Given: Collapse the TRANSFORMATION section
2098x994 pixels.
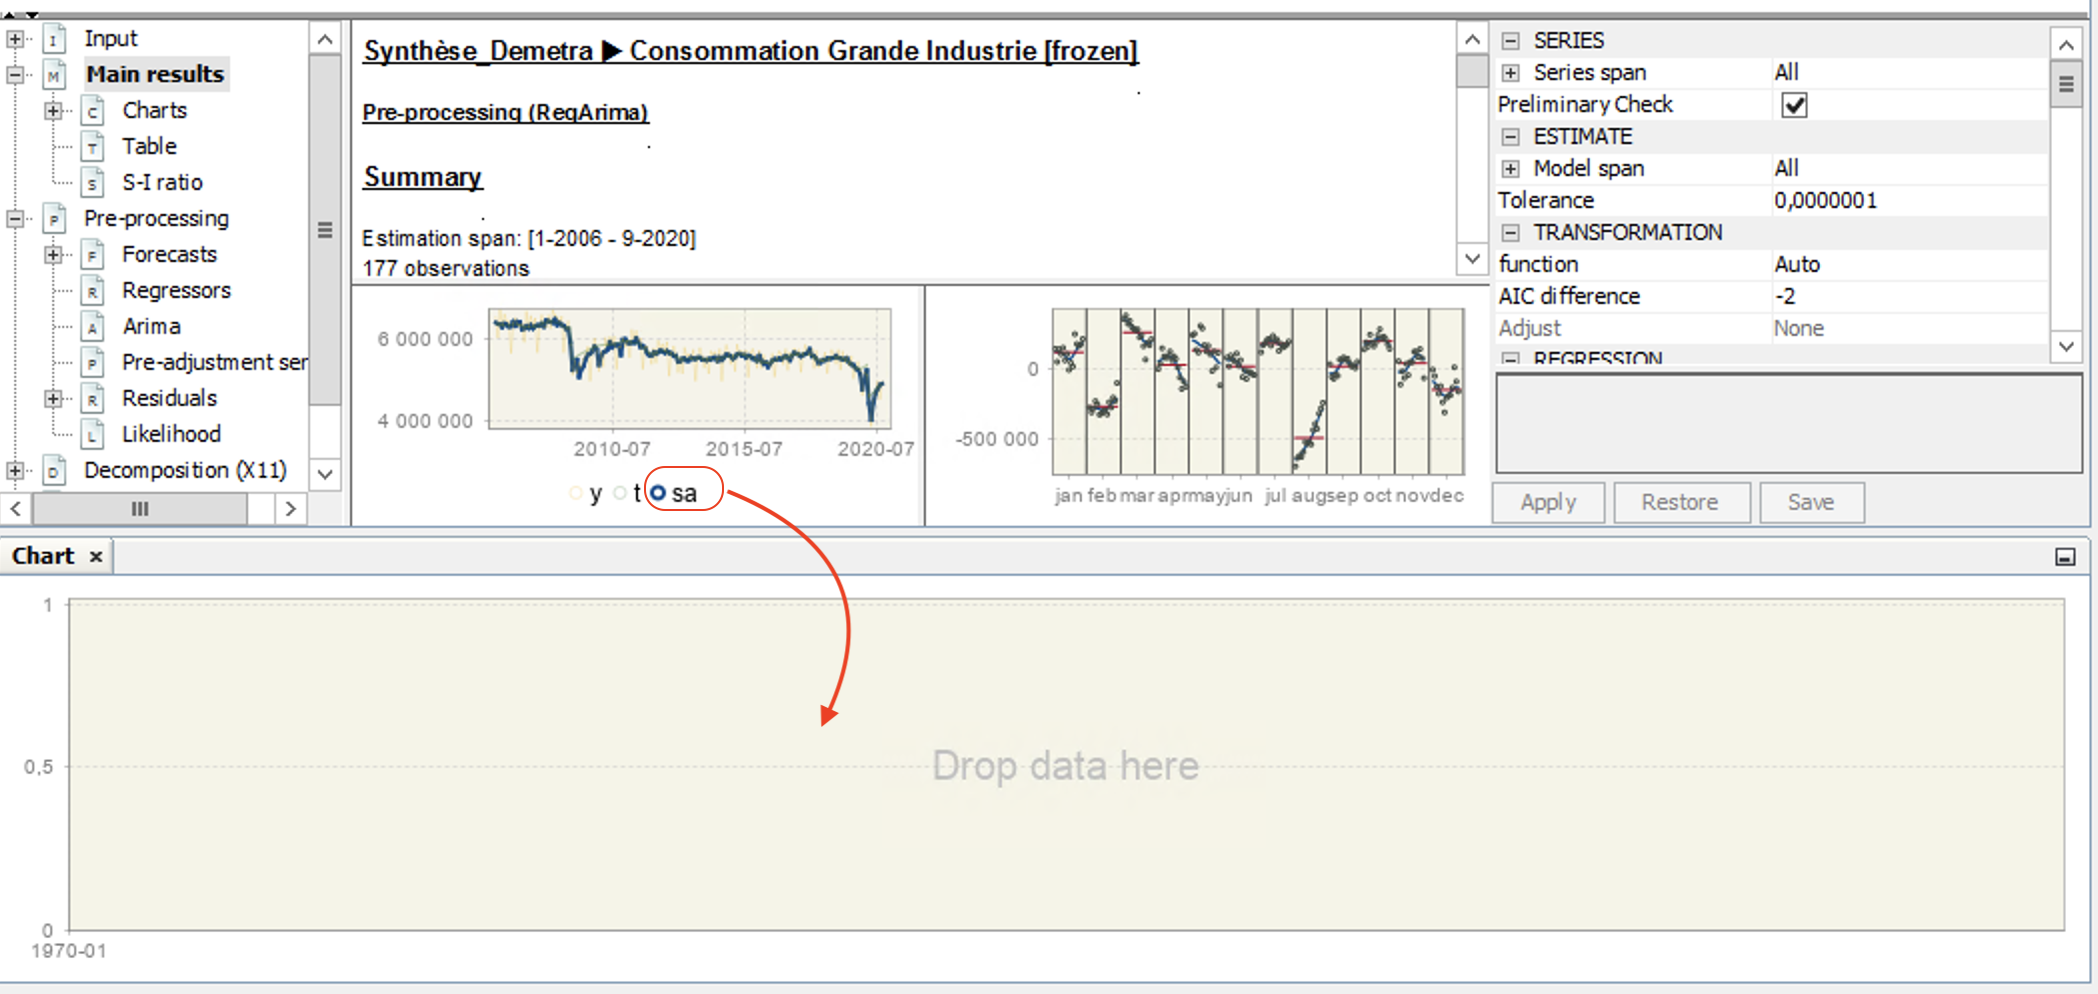Looking at the screenshot, I should (x=1511, y=233).
